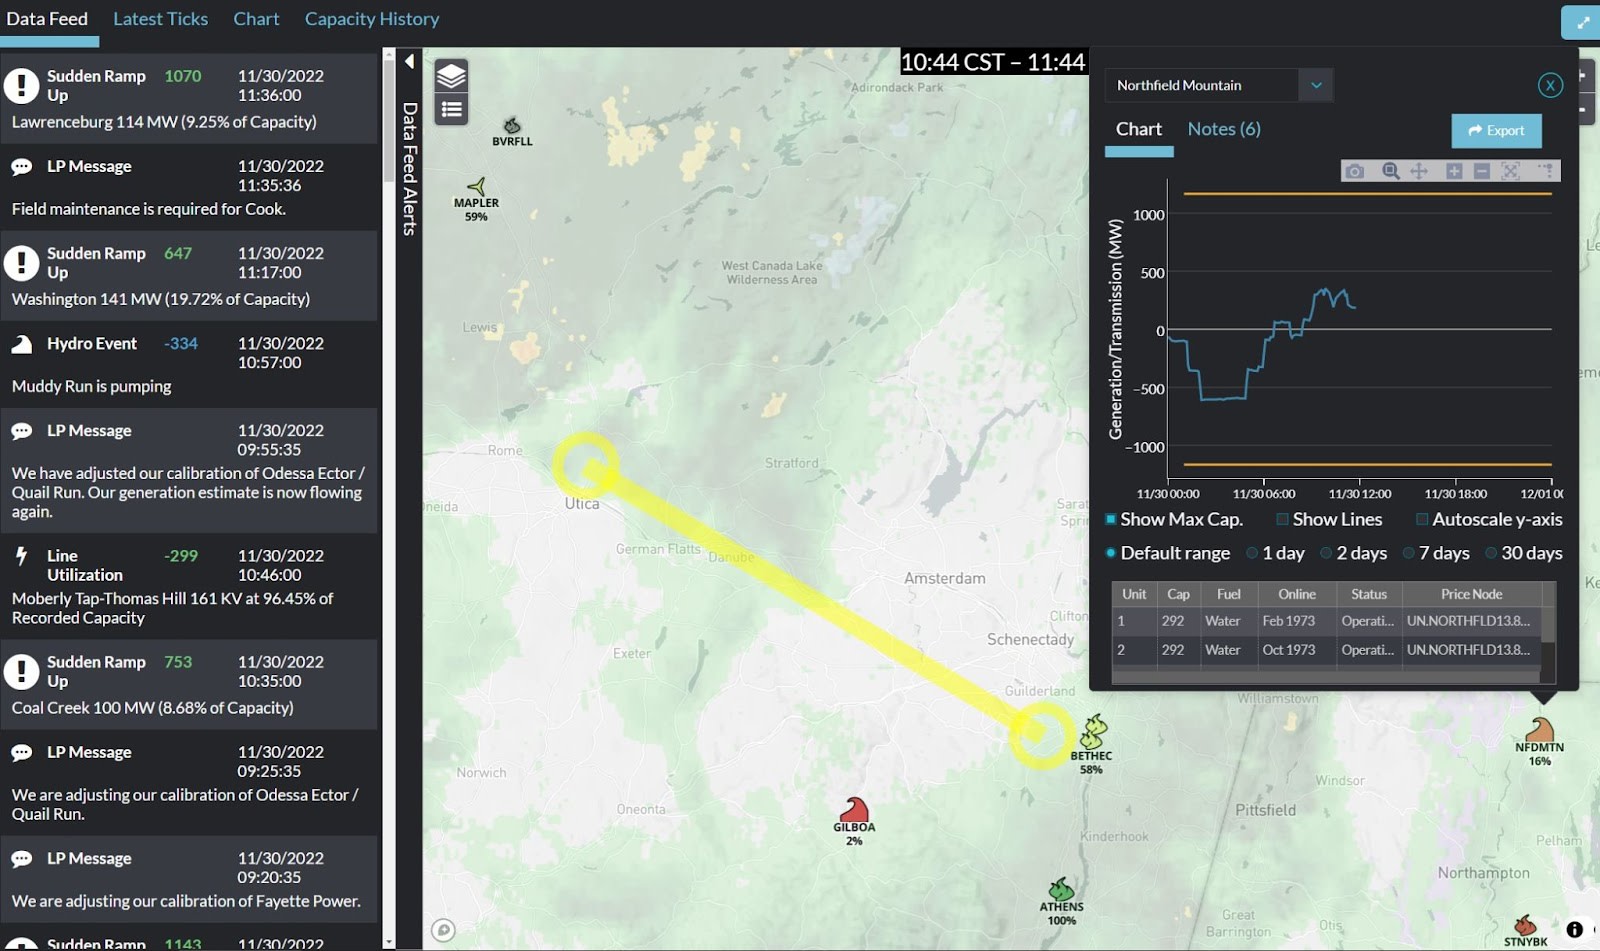Reset chart axes with autoscale icon
Viewport: 1600px width, 951px height.
[x=1511, y=171]
